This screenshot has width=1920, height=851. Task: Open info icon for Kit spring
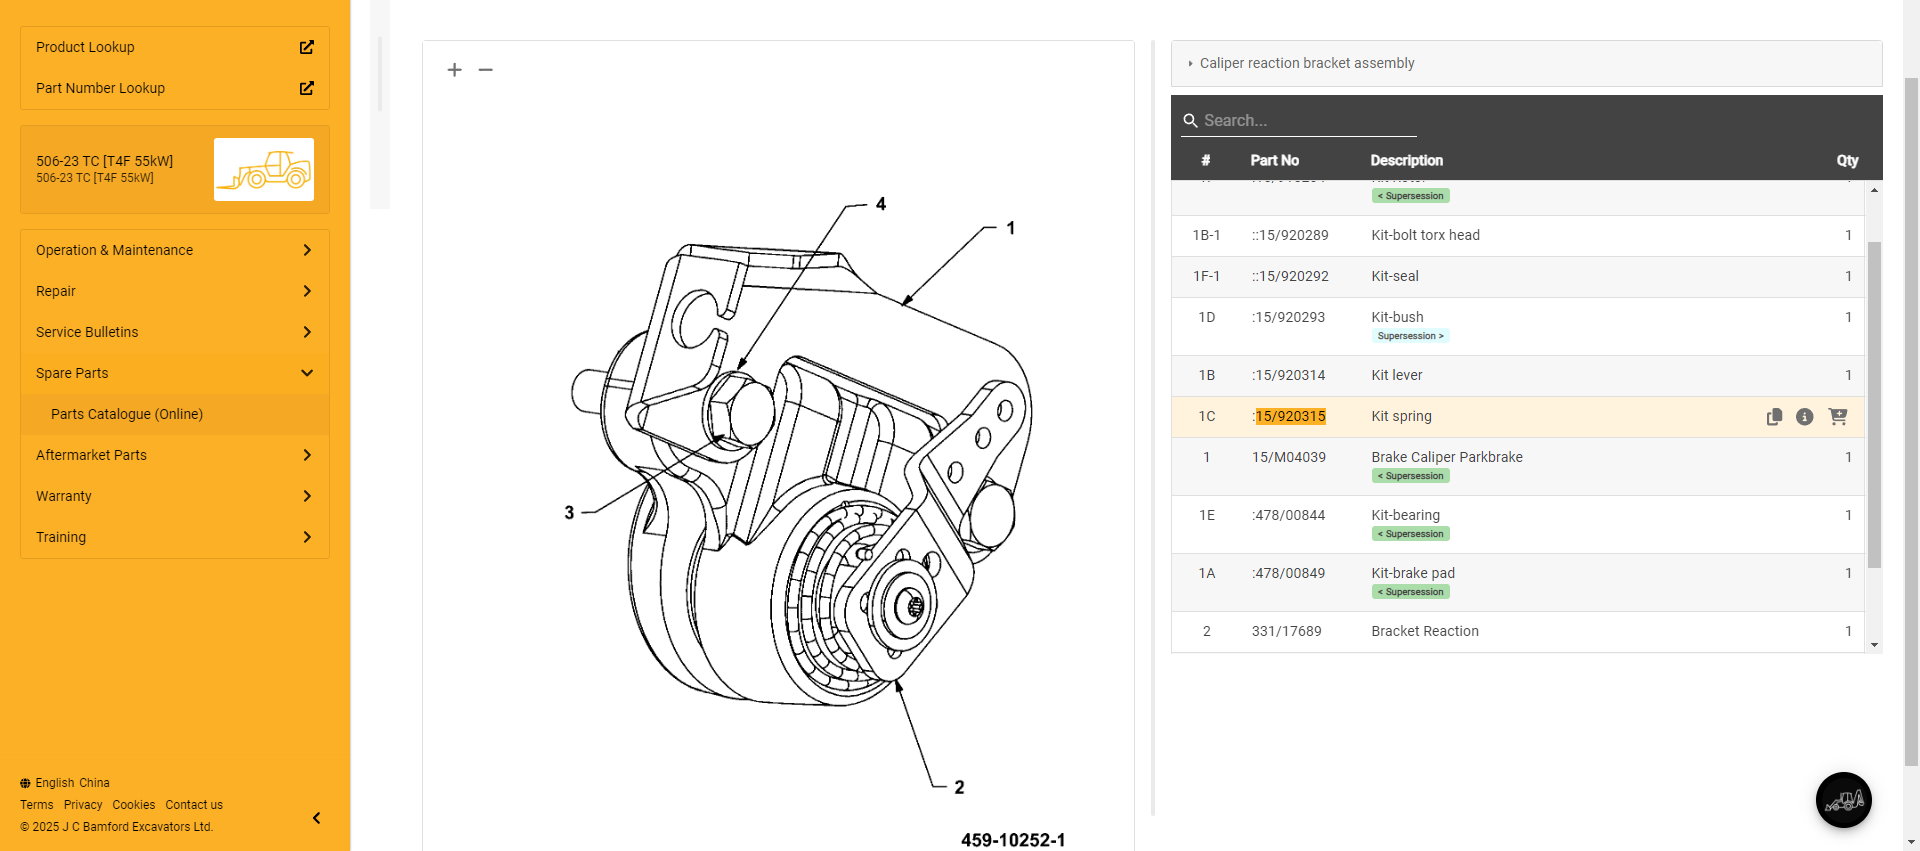pyautogui.click(x=1804, y=417)
